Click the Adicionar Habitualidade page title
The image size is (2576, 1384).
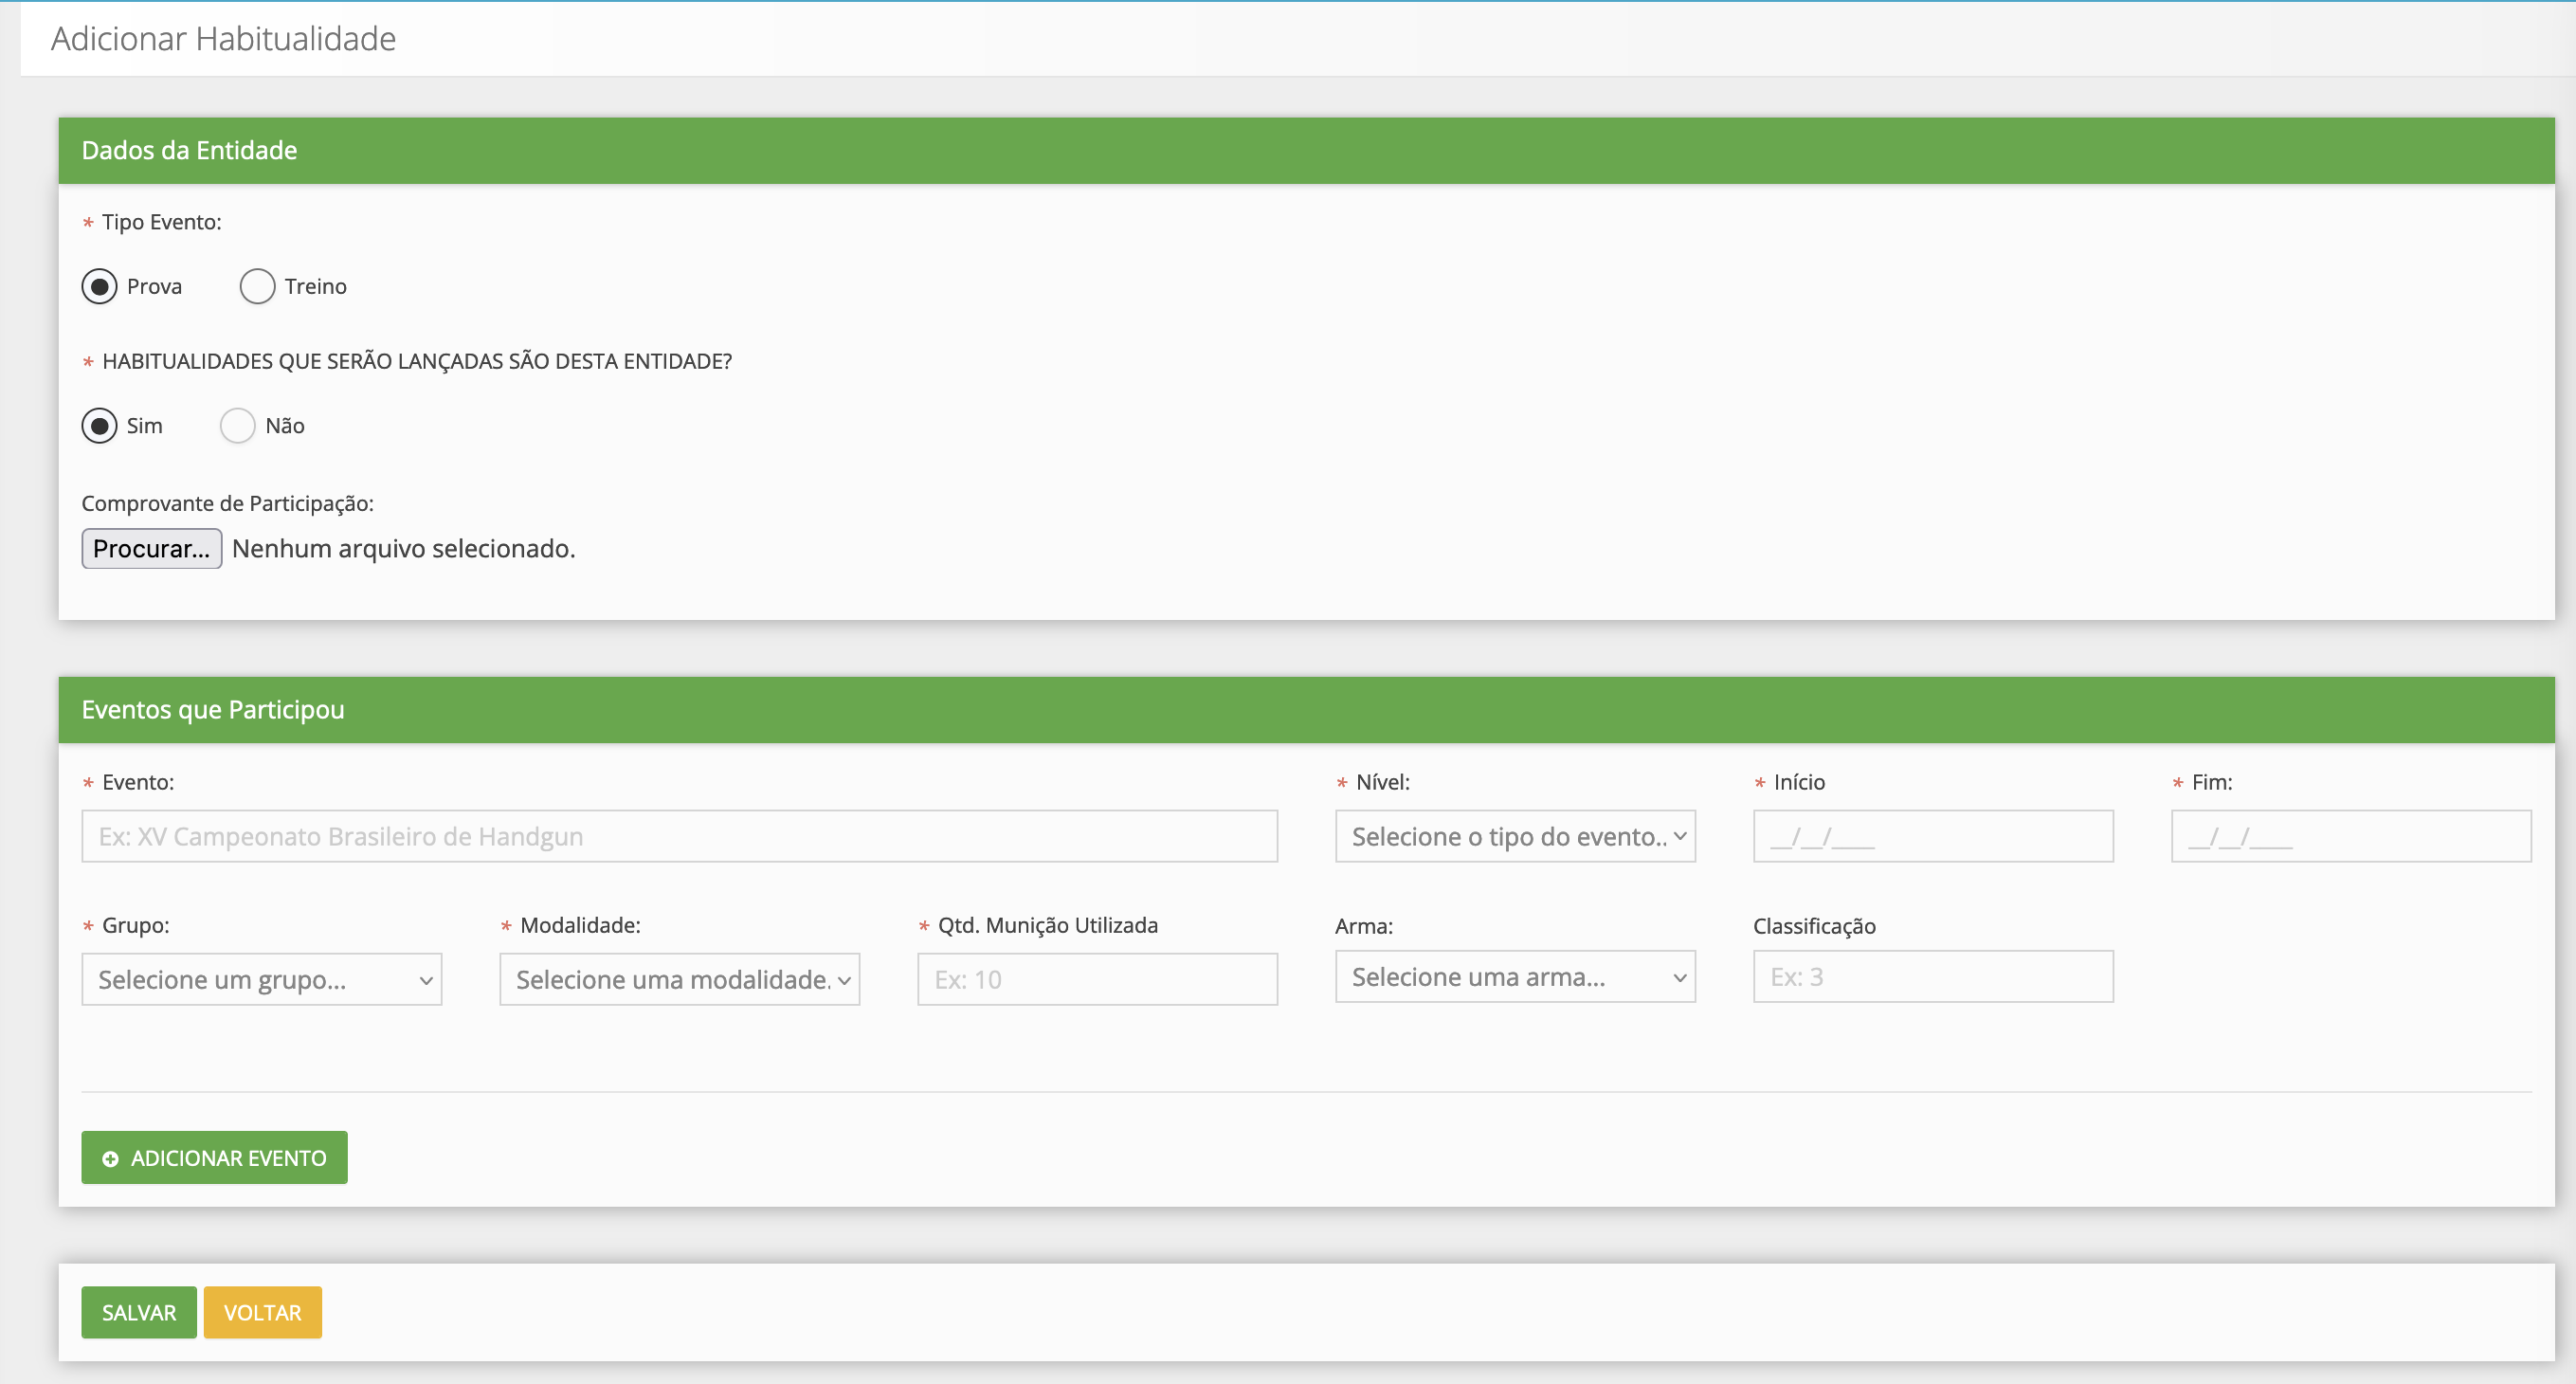[x=223, y=38]
